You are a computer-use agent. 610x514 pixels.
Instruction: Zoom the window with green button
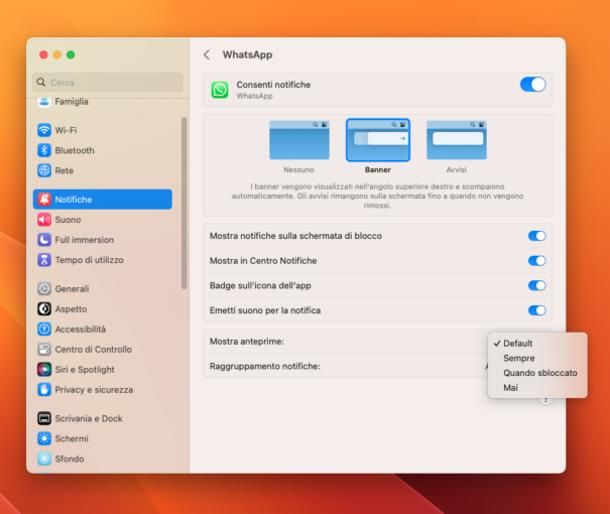click(70, 55)
